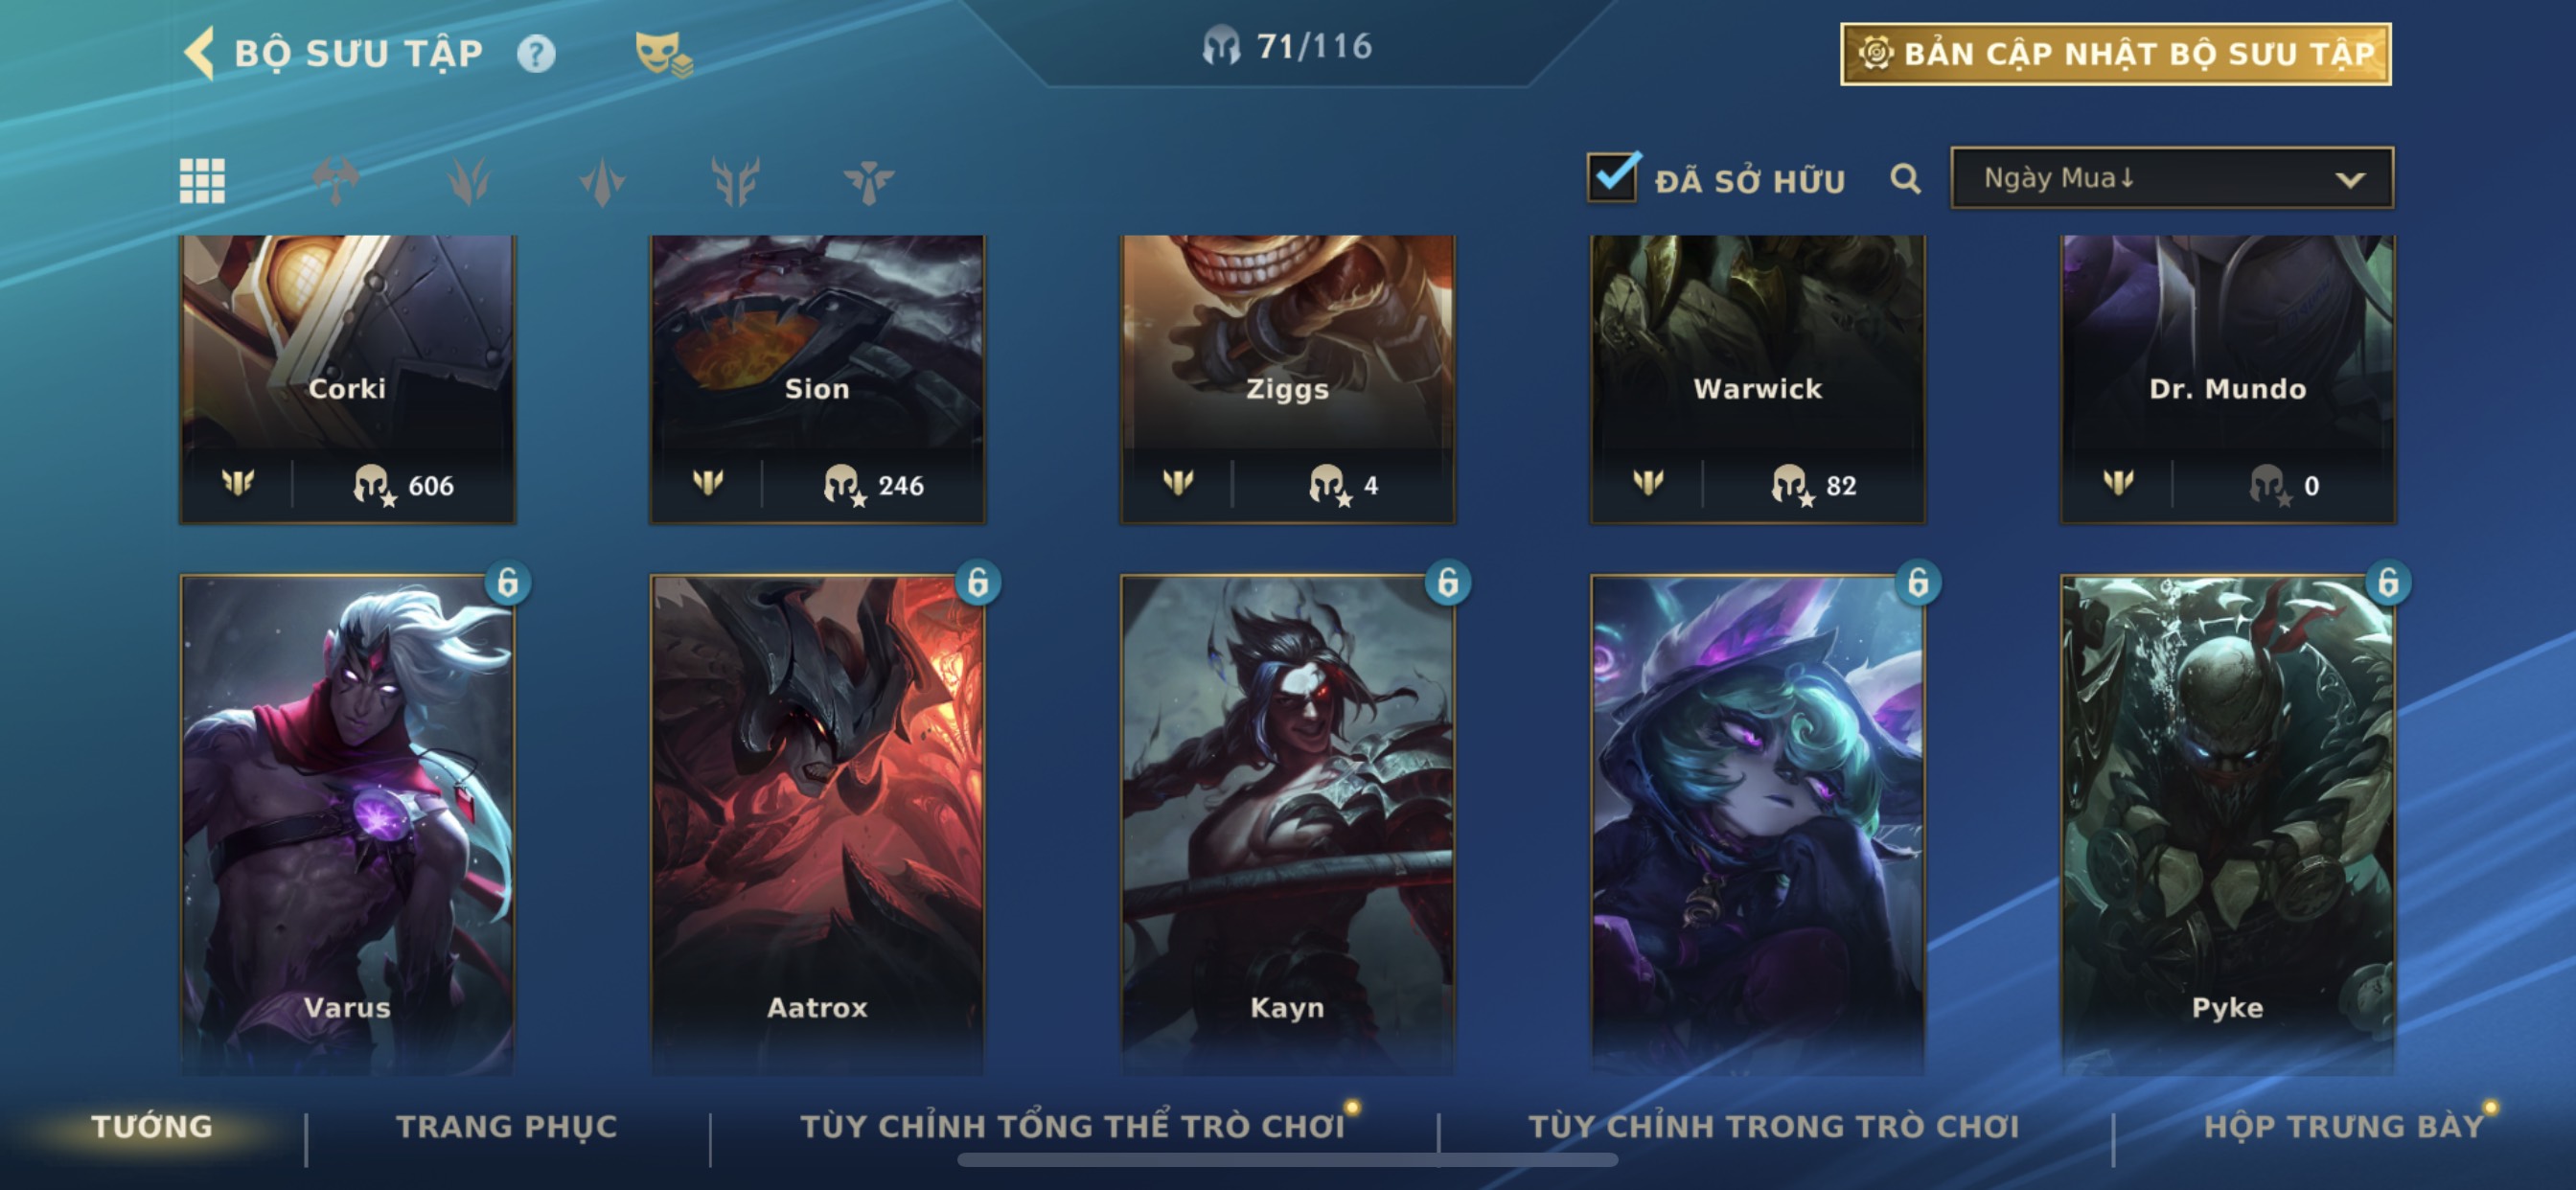Filter champions by the fighter axe role icon
The width and height of the screenshot is (2576, 1190).
pos(336,181)
